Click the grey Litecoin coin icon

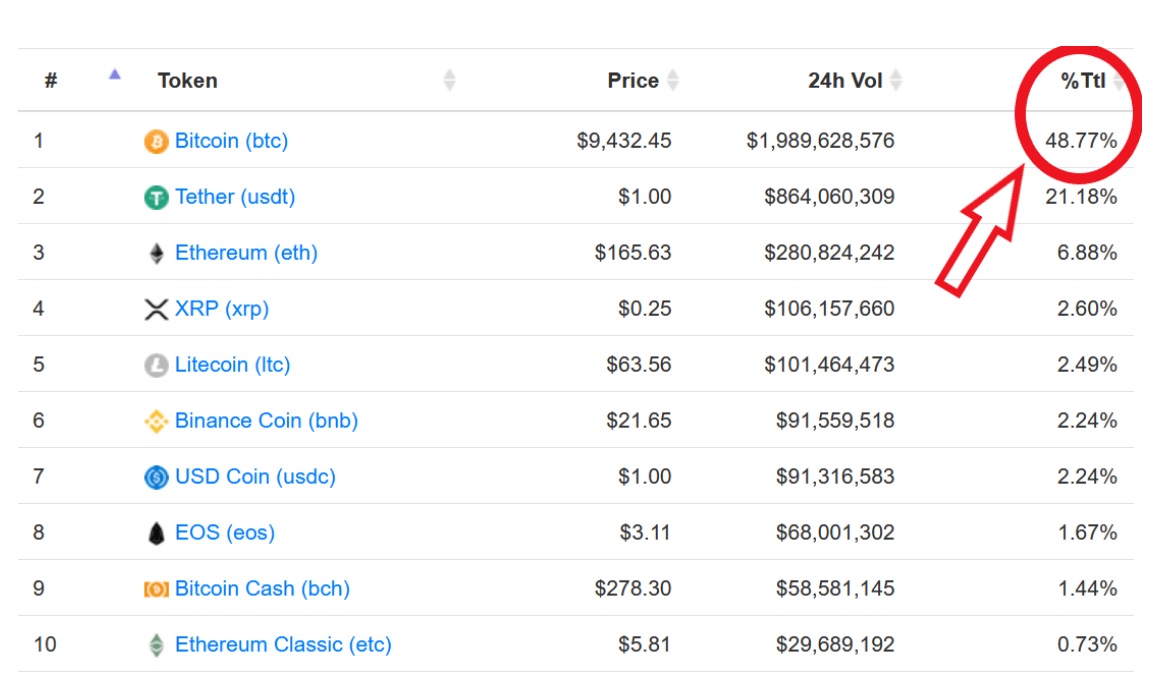coord(156,366)
